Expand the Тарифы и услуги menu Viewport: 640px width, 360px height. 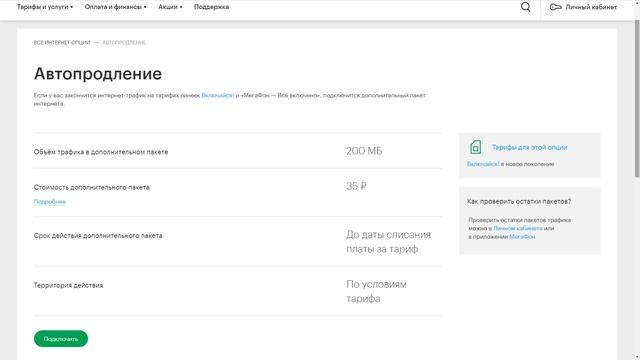click(x=45, y=7)
